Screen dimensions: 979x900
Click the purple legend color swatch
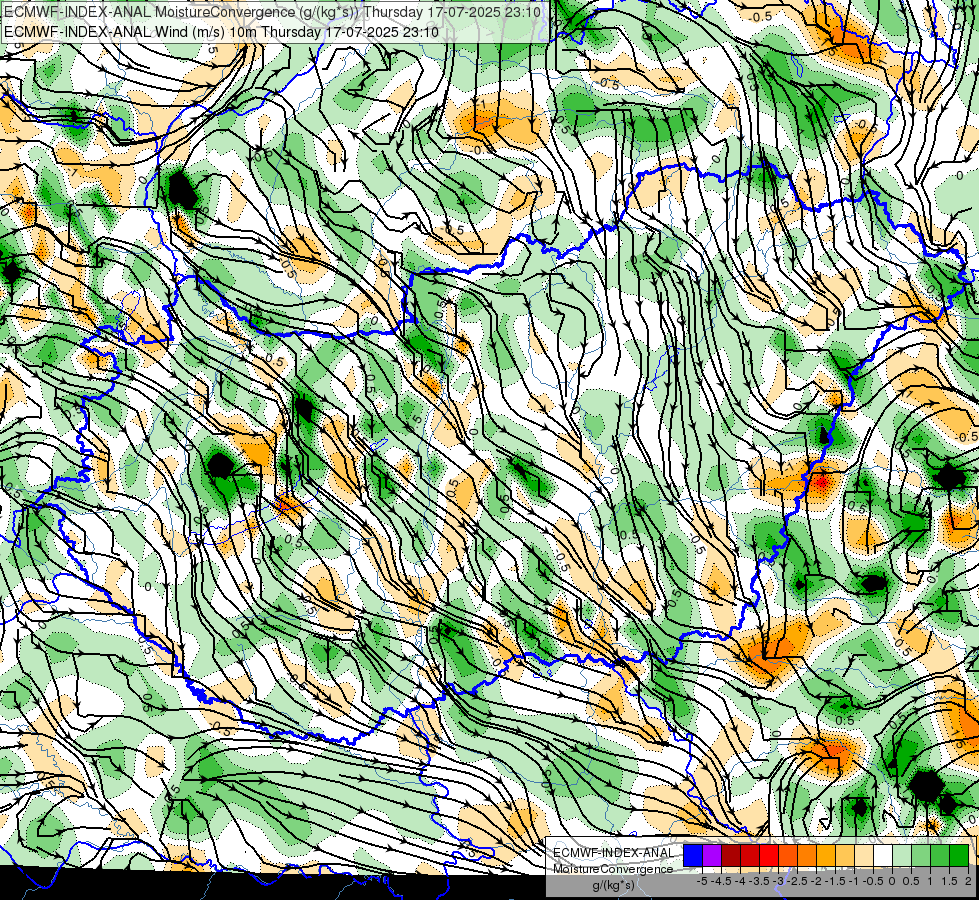point(712,856)
